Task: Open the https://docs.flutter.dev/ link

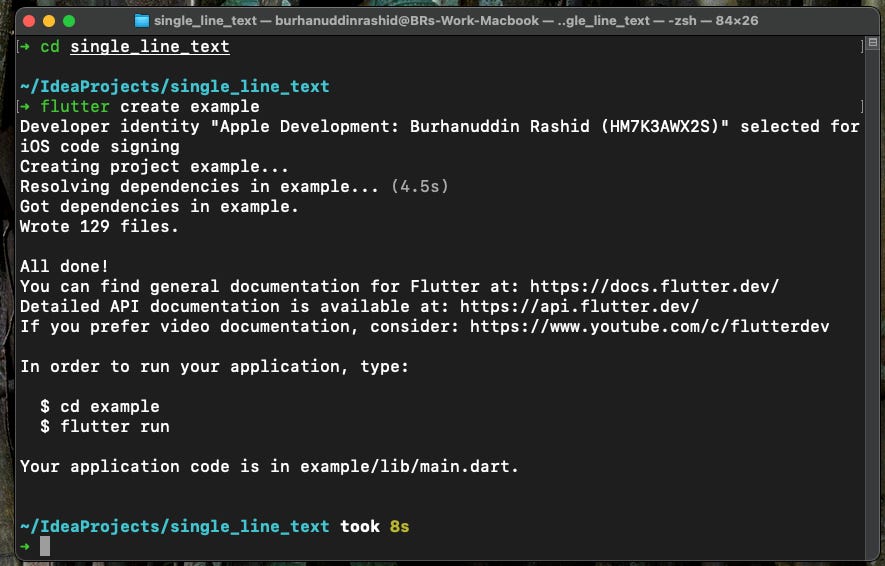Action: (x=654, y=286)
